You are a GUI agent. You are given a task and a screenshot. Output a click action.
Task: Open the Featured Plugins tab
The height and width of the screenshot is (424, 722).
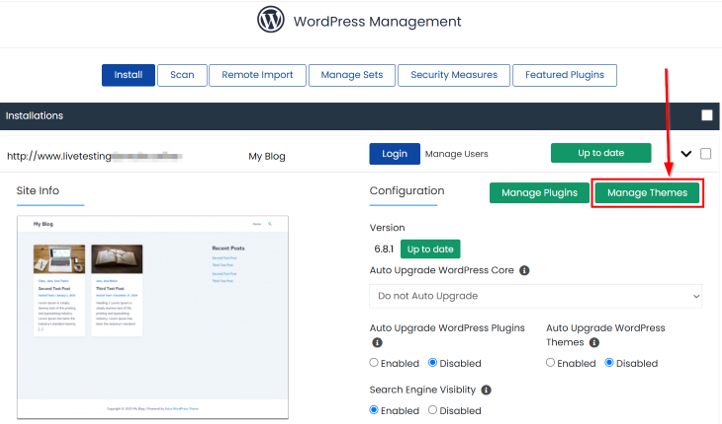click(565, 75)
